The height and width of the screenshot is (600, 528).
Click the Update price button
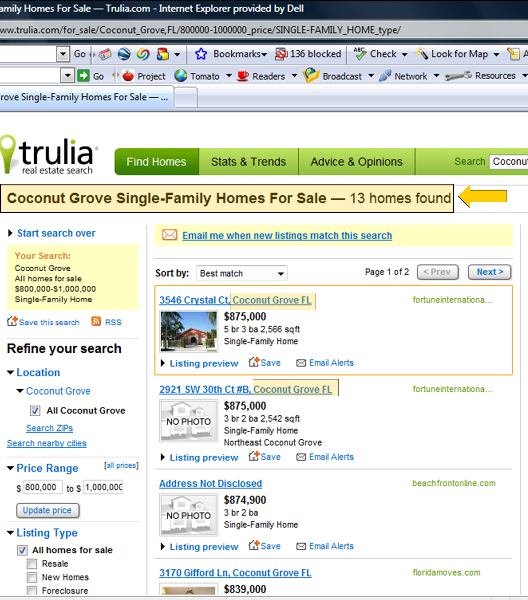coord(47,510)
